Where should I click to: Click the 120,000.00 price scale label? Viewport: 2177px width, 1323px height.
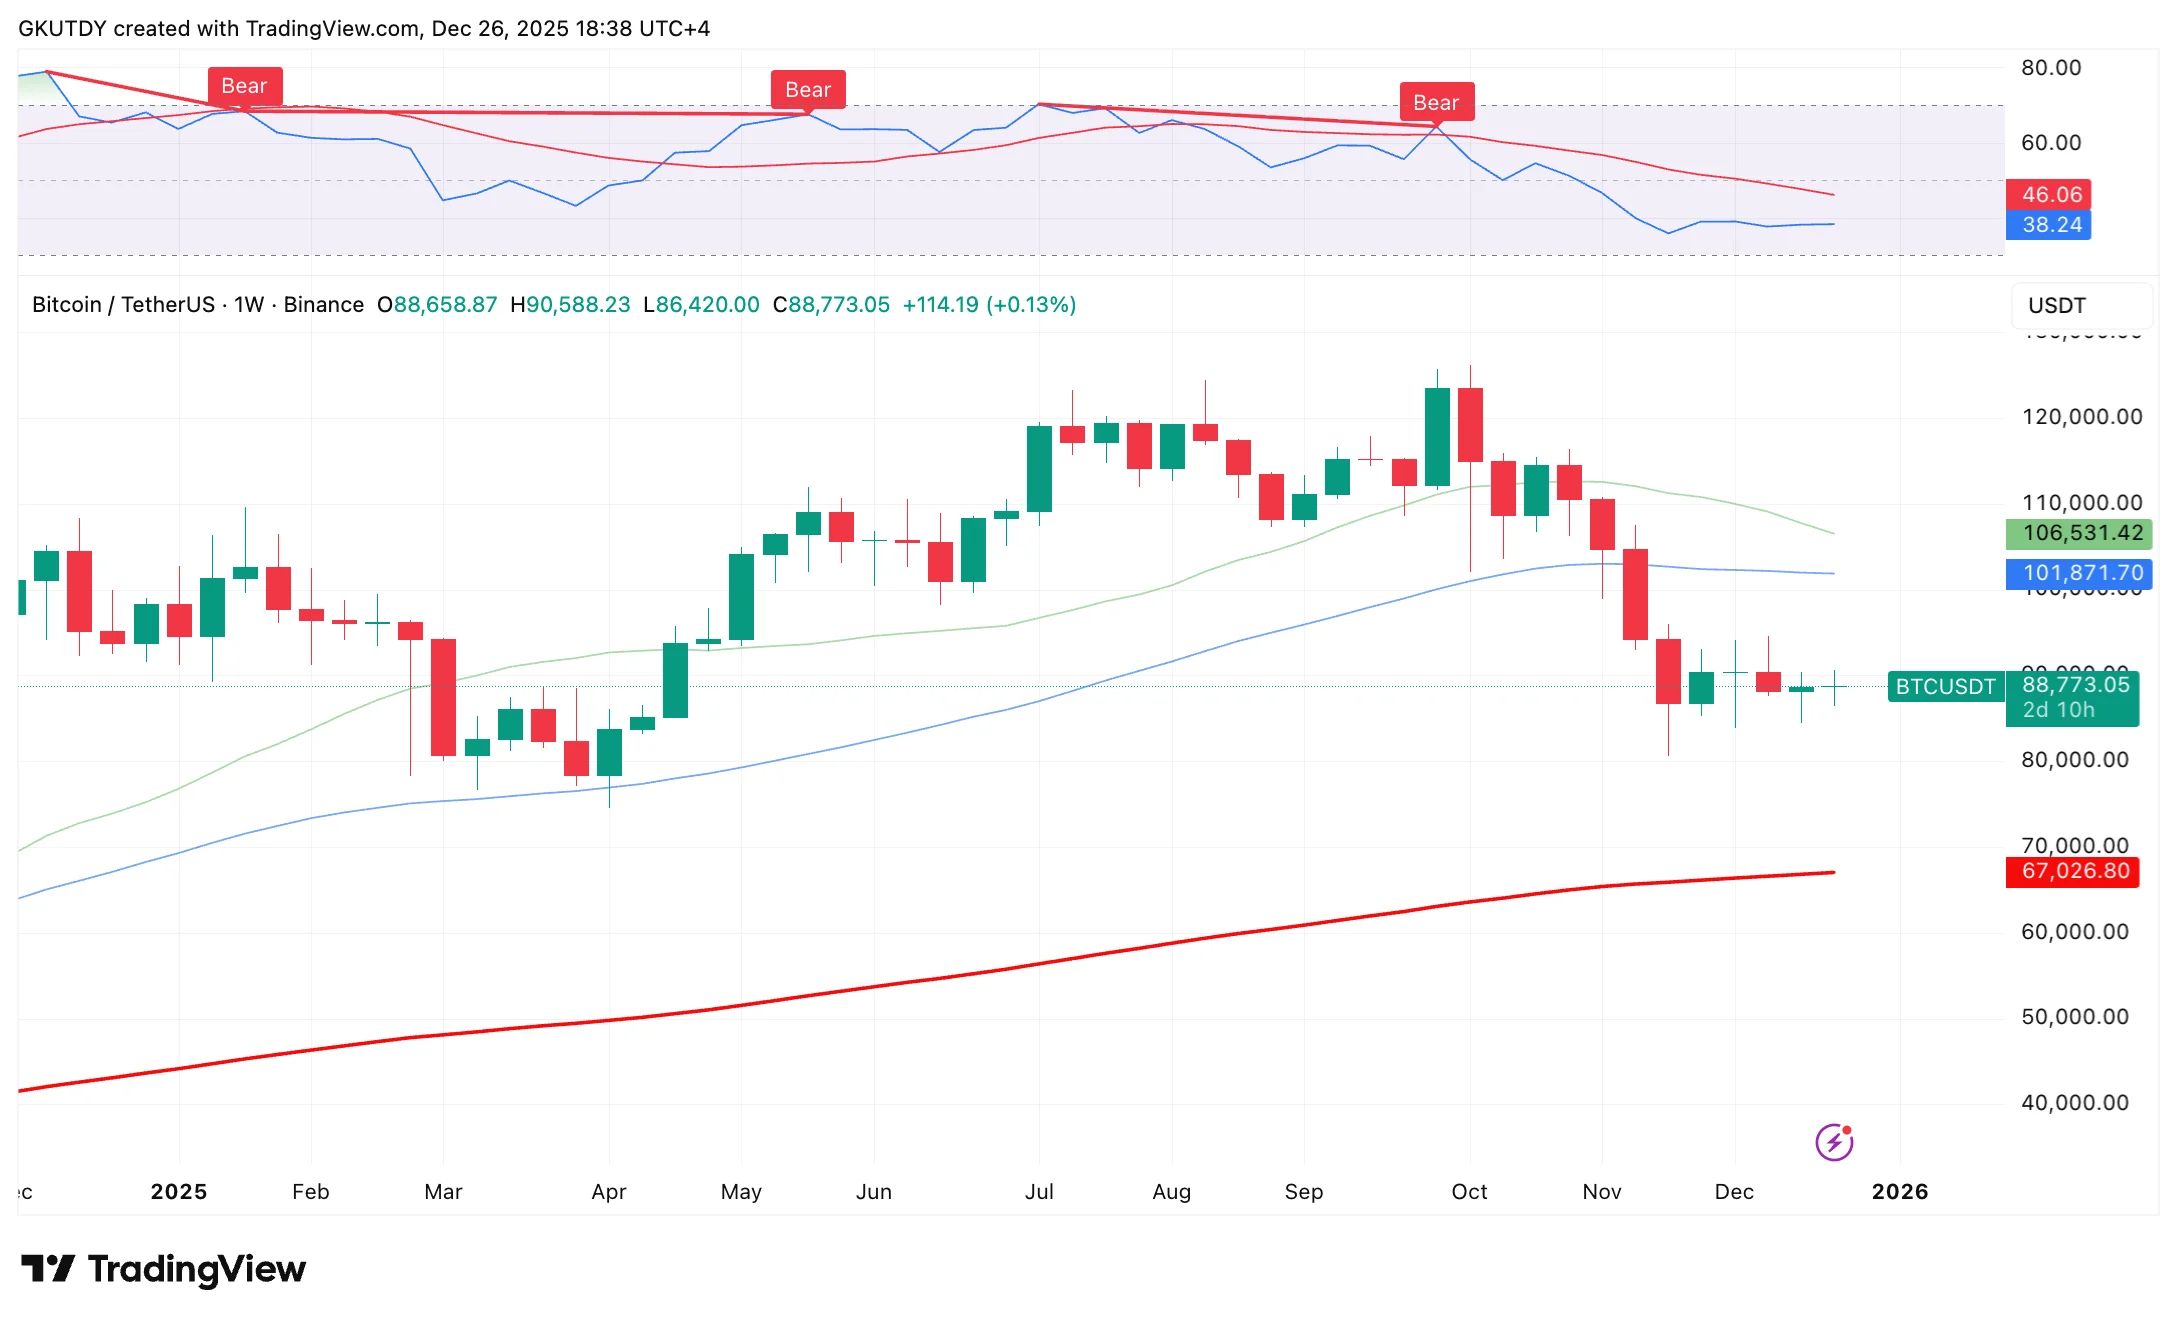[2081, 417]
